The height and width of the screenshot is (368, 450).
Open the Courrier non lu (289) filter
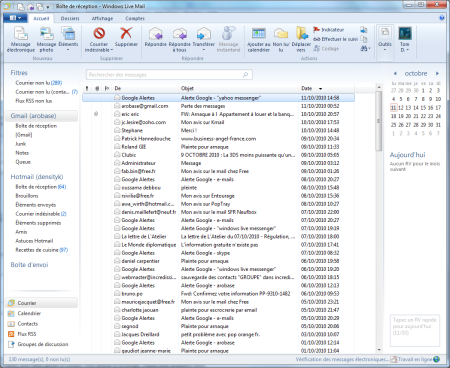point(39,83)
